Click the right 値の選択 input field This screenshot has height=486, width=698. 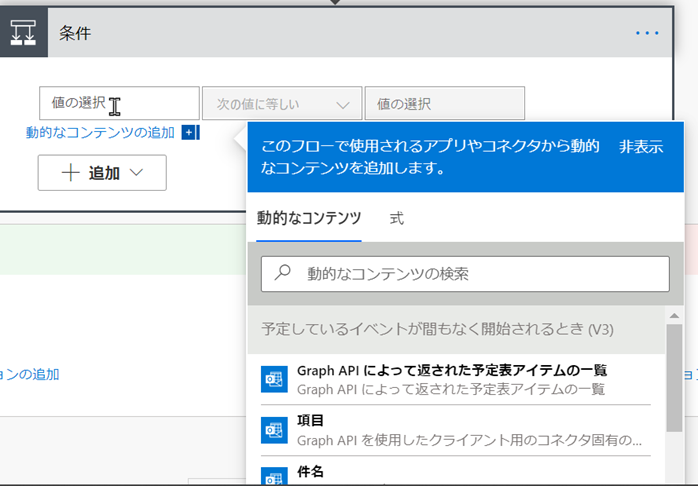coord(445,104)
